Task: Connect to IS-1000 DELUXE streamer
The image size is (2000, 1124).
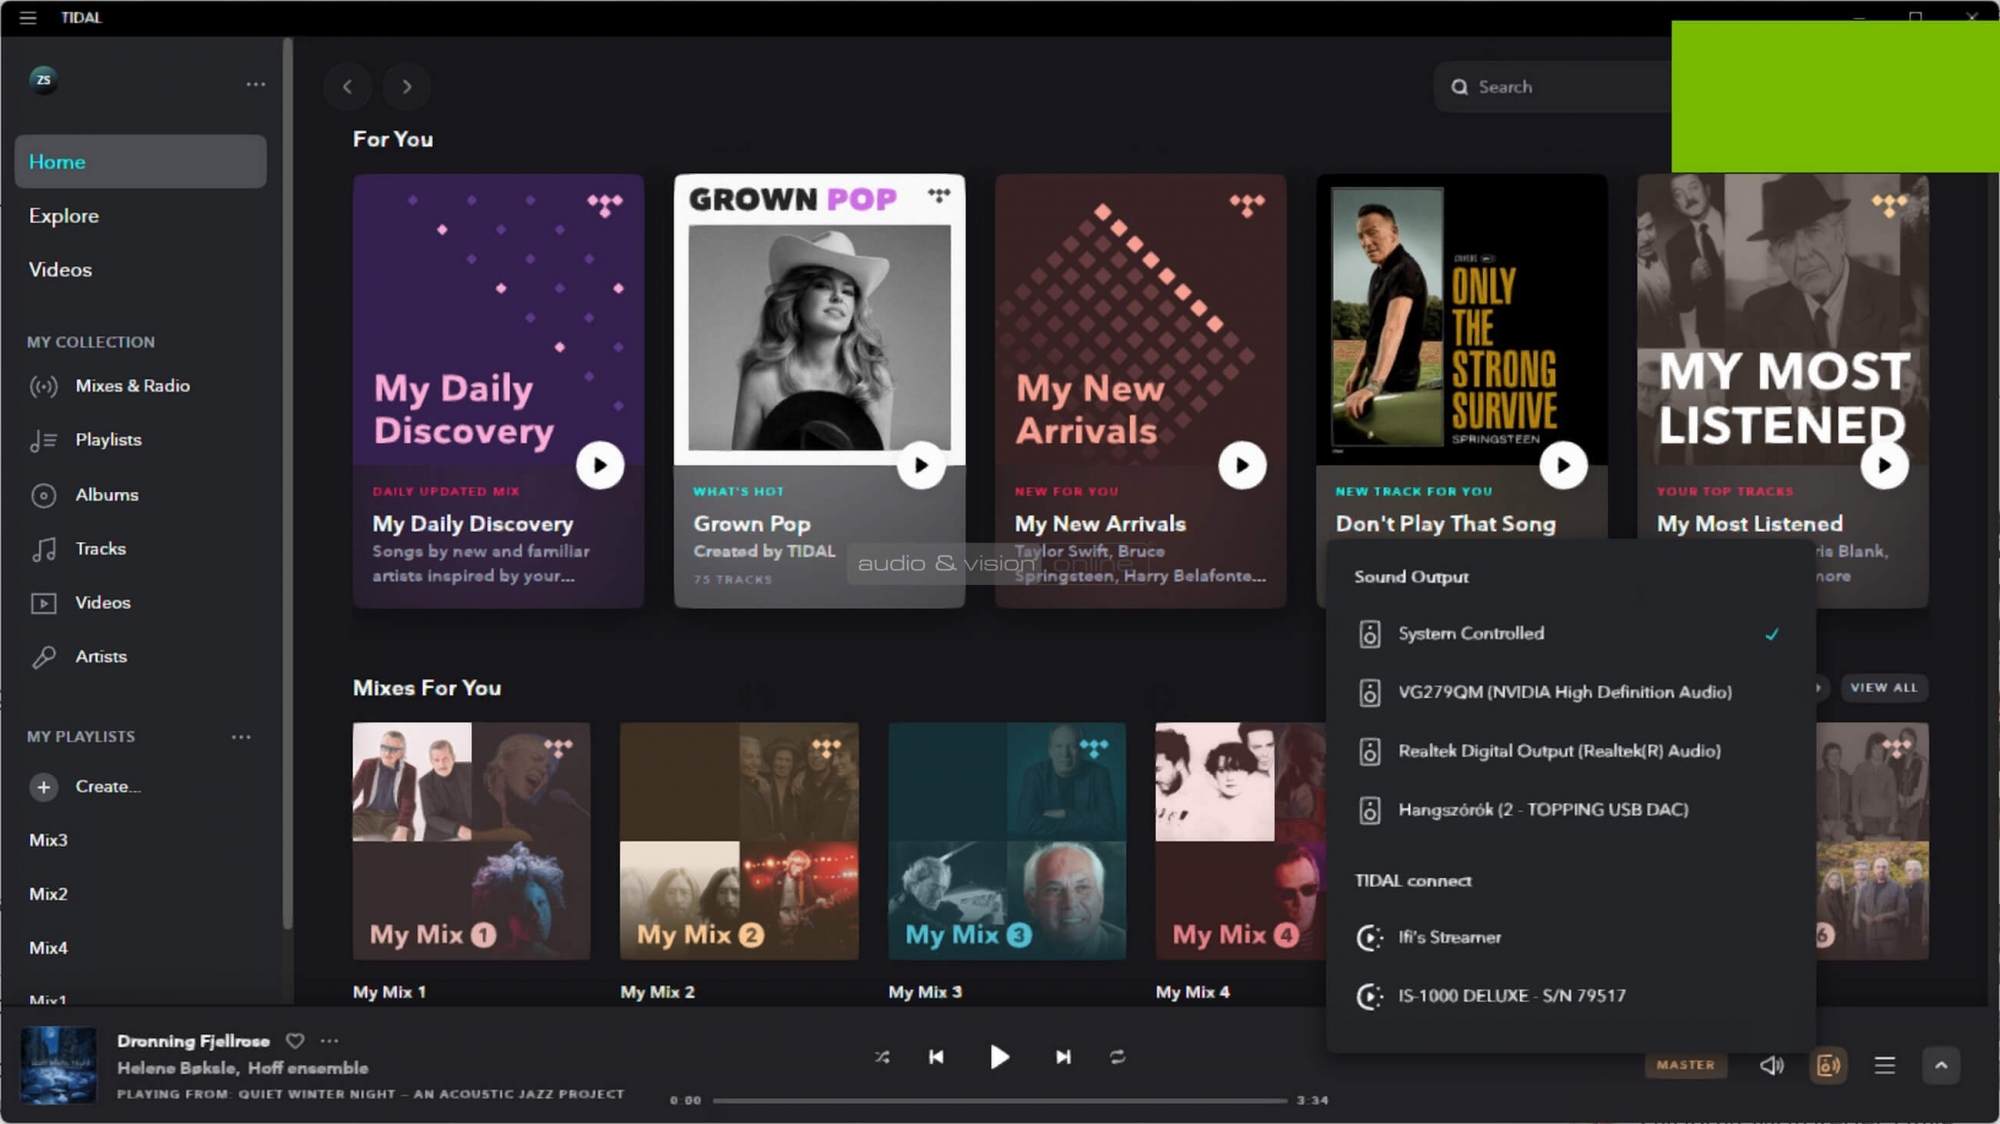Action: click(x=1570, y=996)
